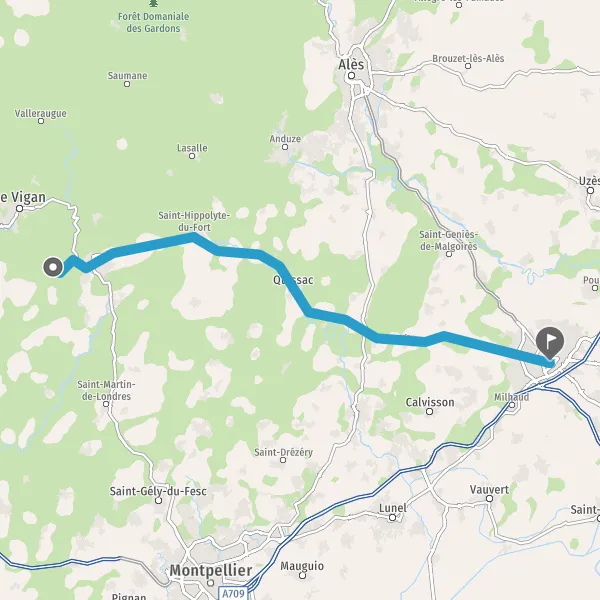The height and width of the screenshot is (600, 600).
Task: Click the Lunel town marker dot
Action: [x=392, y=518]
